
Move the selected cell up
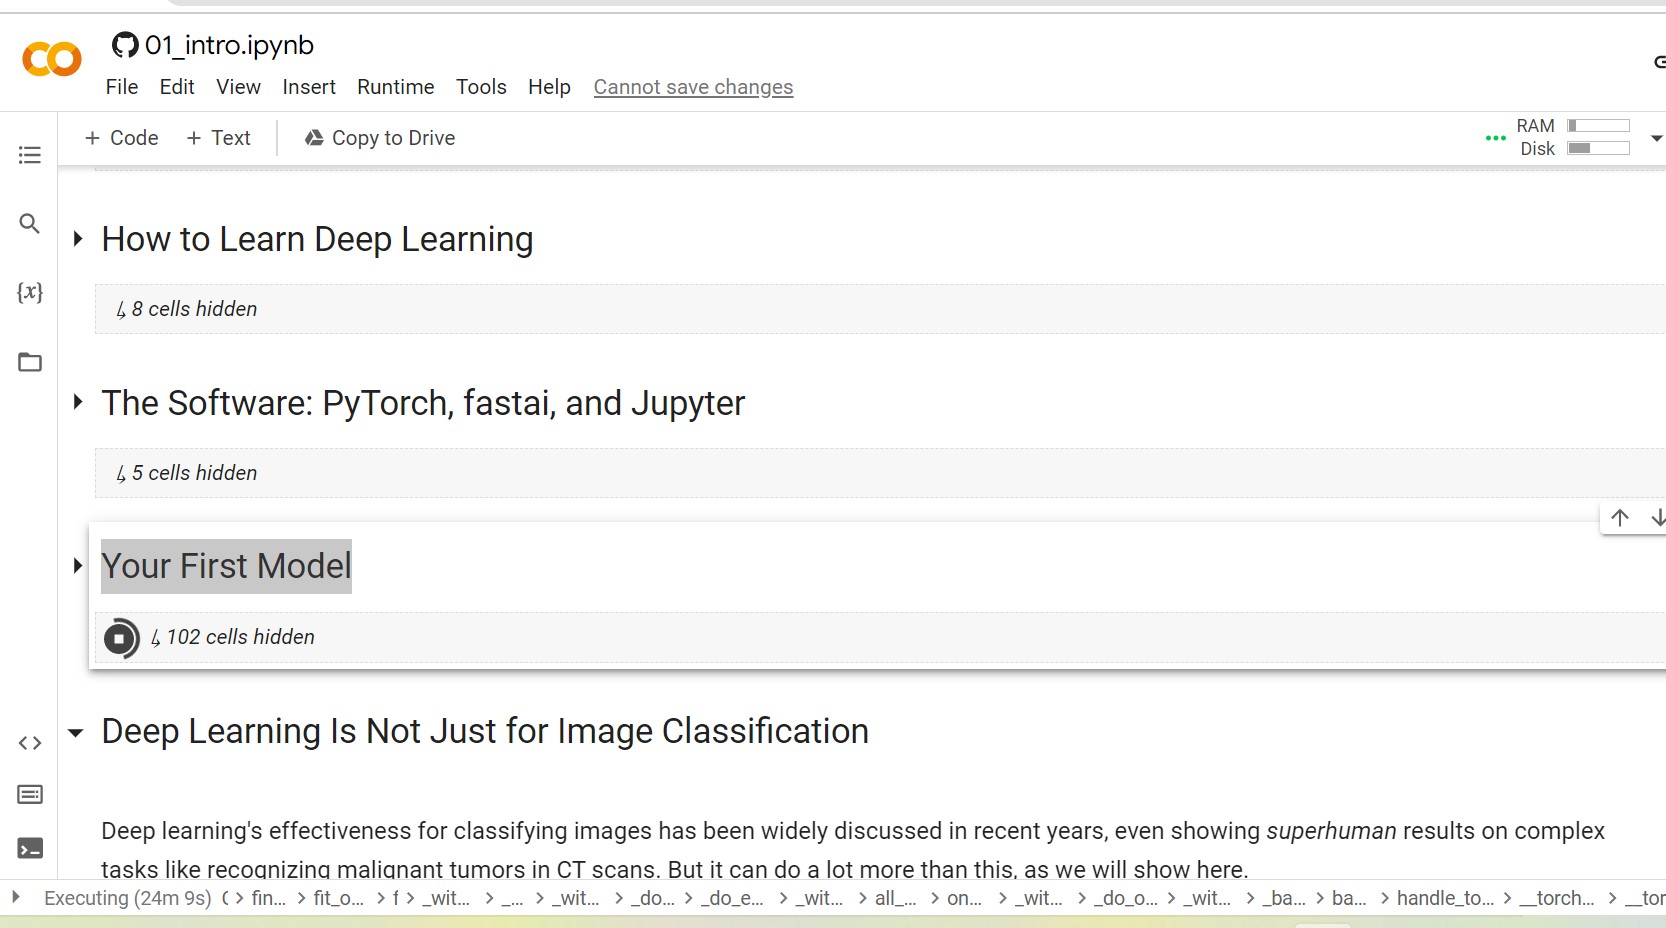pos(1618,518)
